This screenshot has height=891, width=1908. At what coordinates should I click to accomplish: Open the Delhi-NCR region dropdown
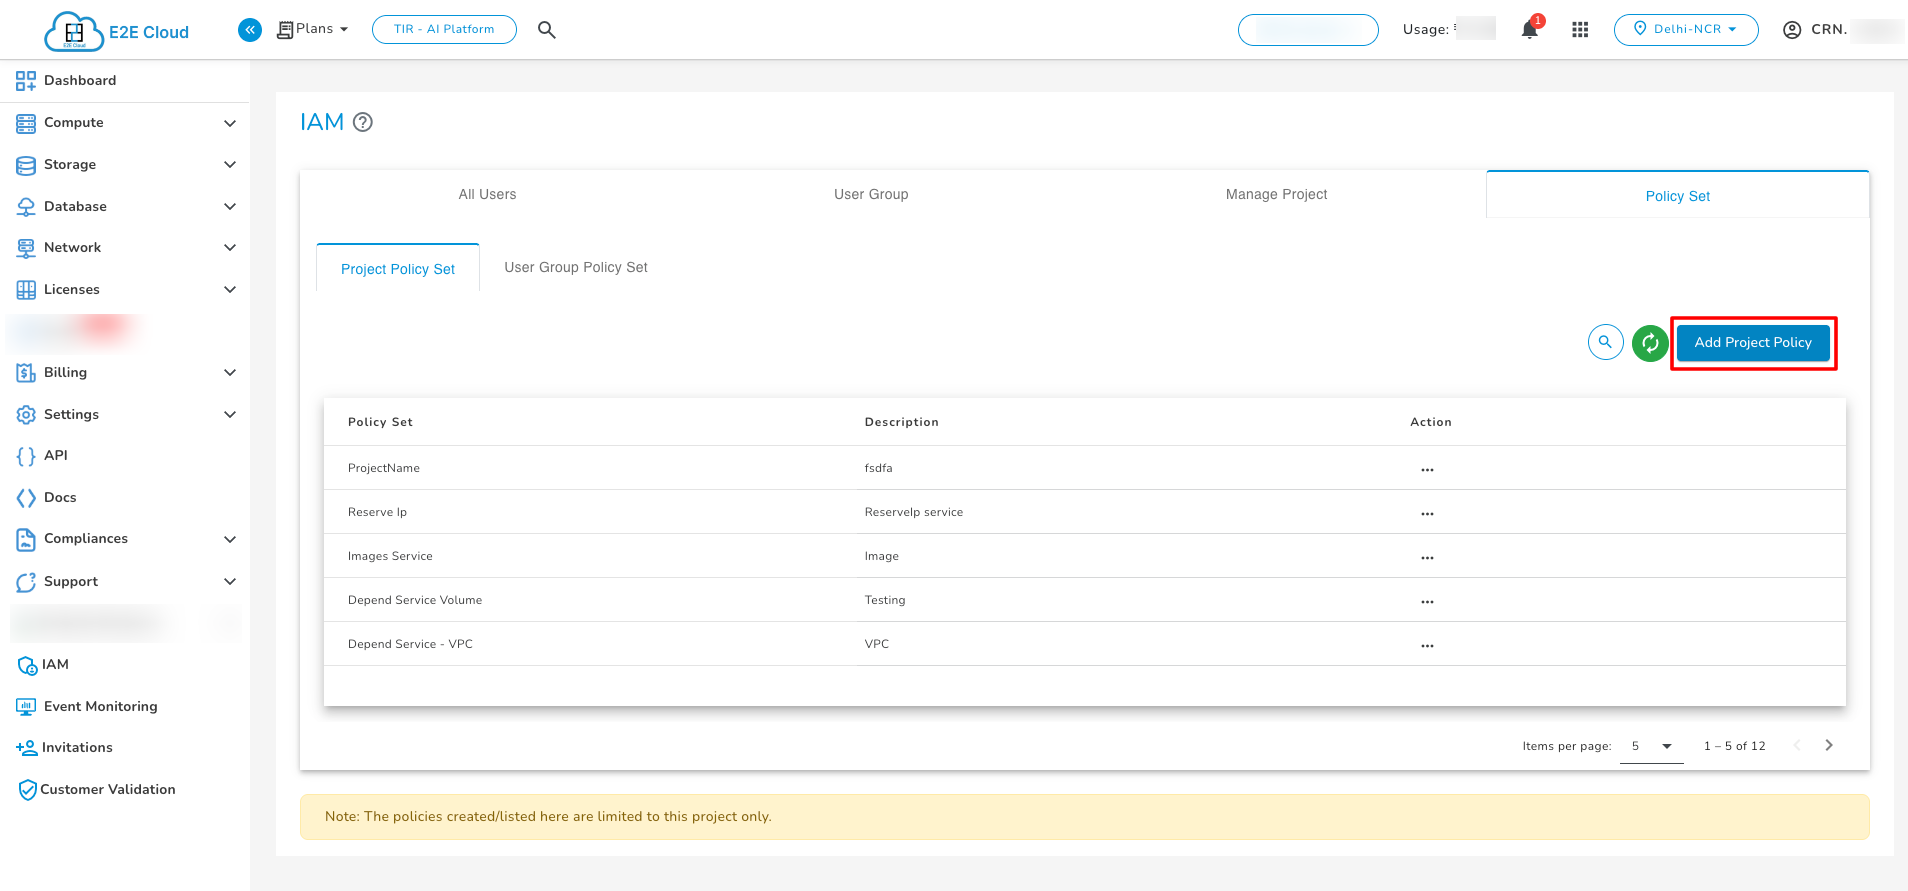[1686, 30]
